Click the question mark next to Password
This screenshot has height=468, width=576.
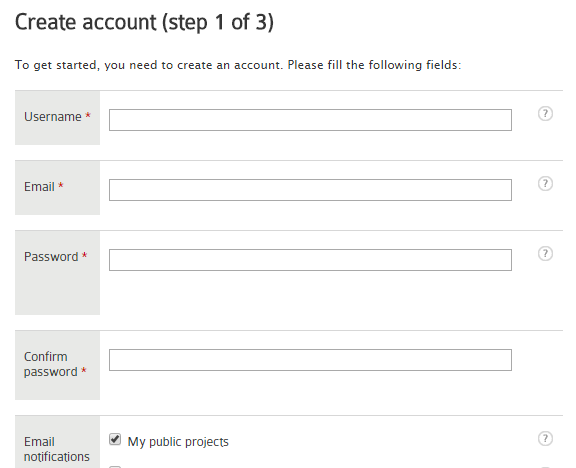[x=545, y=253]
